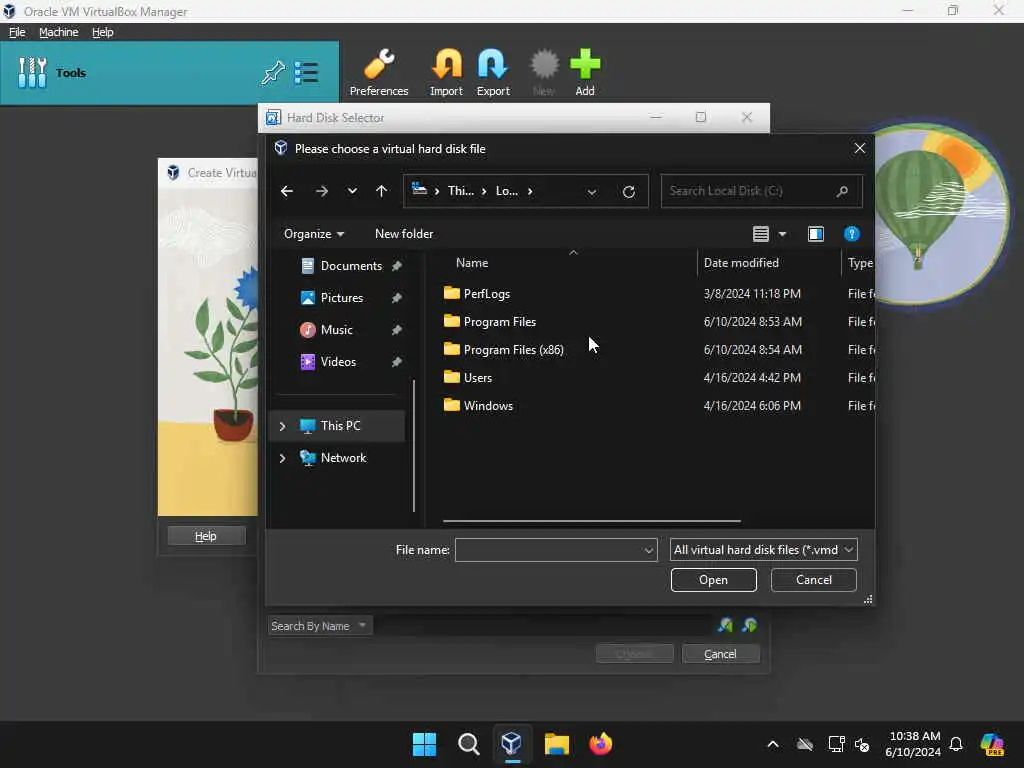
Task: Open File Explorer from taskbar
Action: [x=556, y=744]
